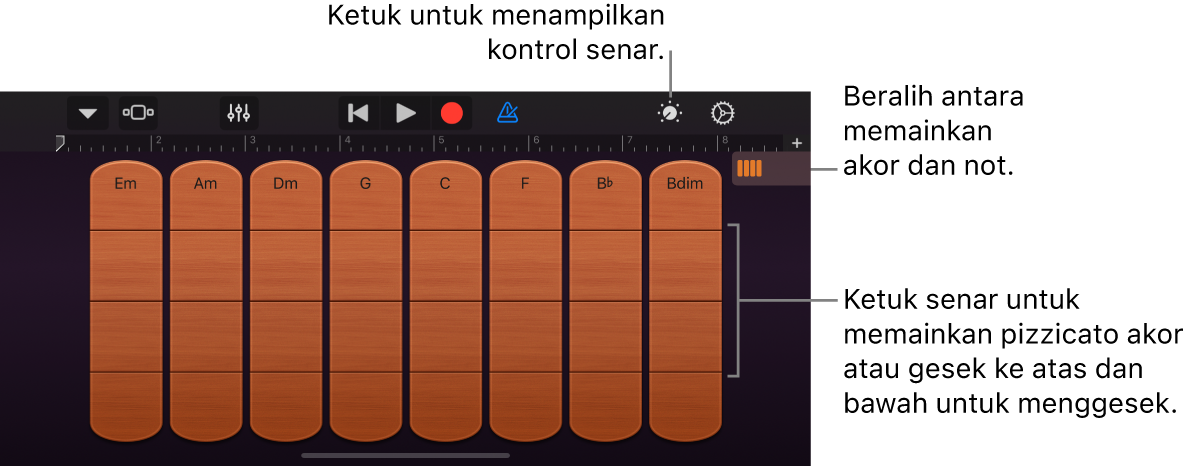The image size is (1192, 466).
Task: Open the navigation dropdown arrow button
Action: [88, 113]
